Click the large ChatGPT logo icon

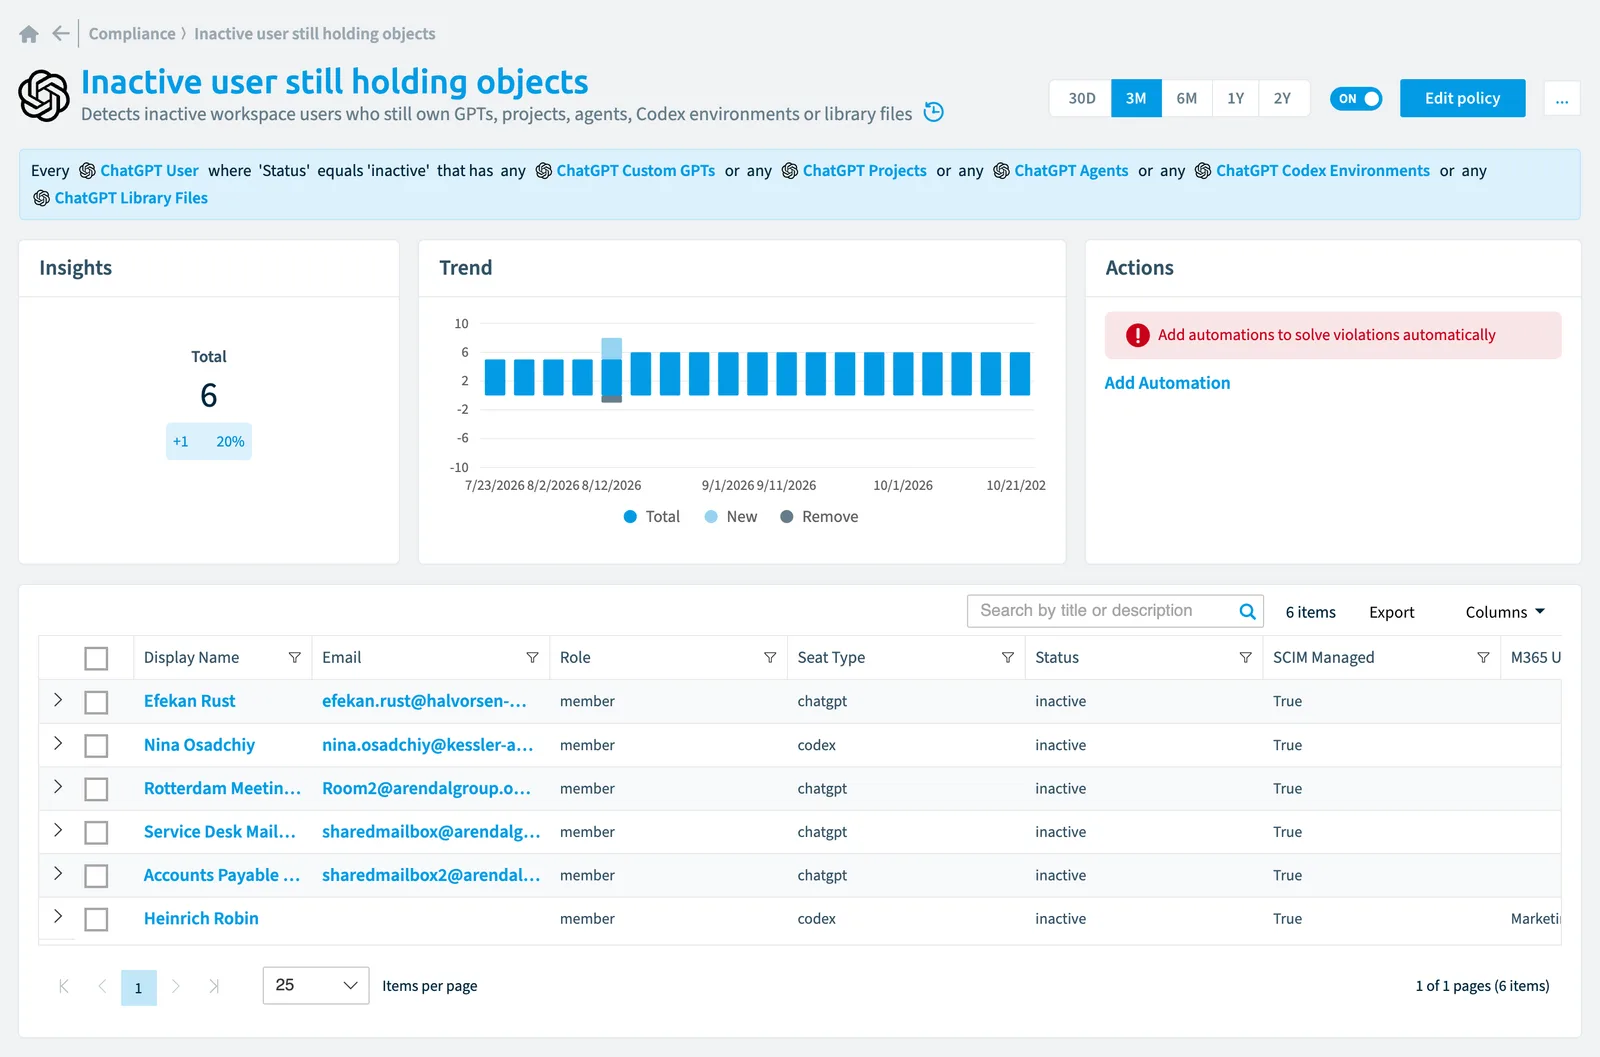tap(44, 96)
